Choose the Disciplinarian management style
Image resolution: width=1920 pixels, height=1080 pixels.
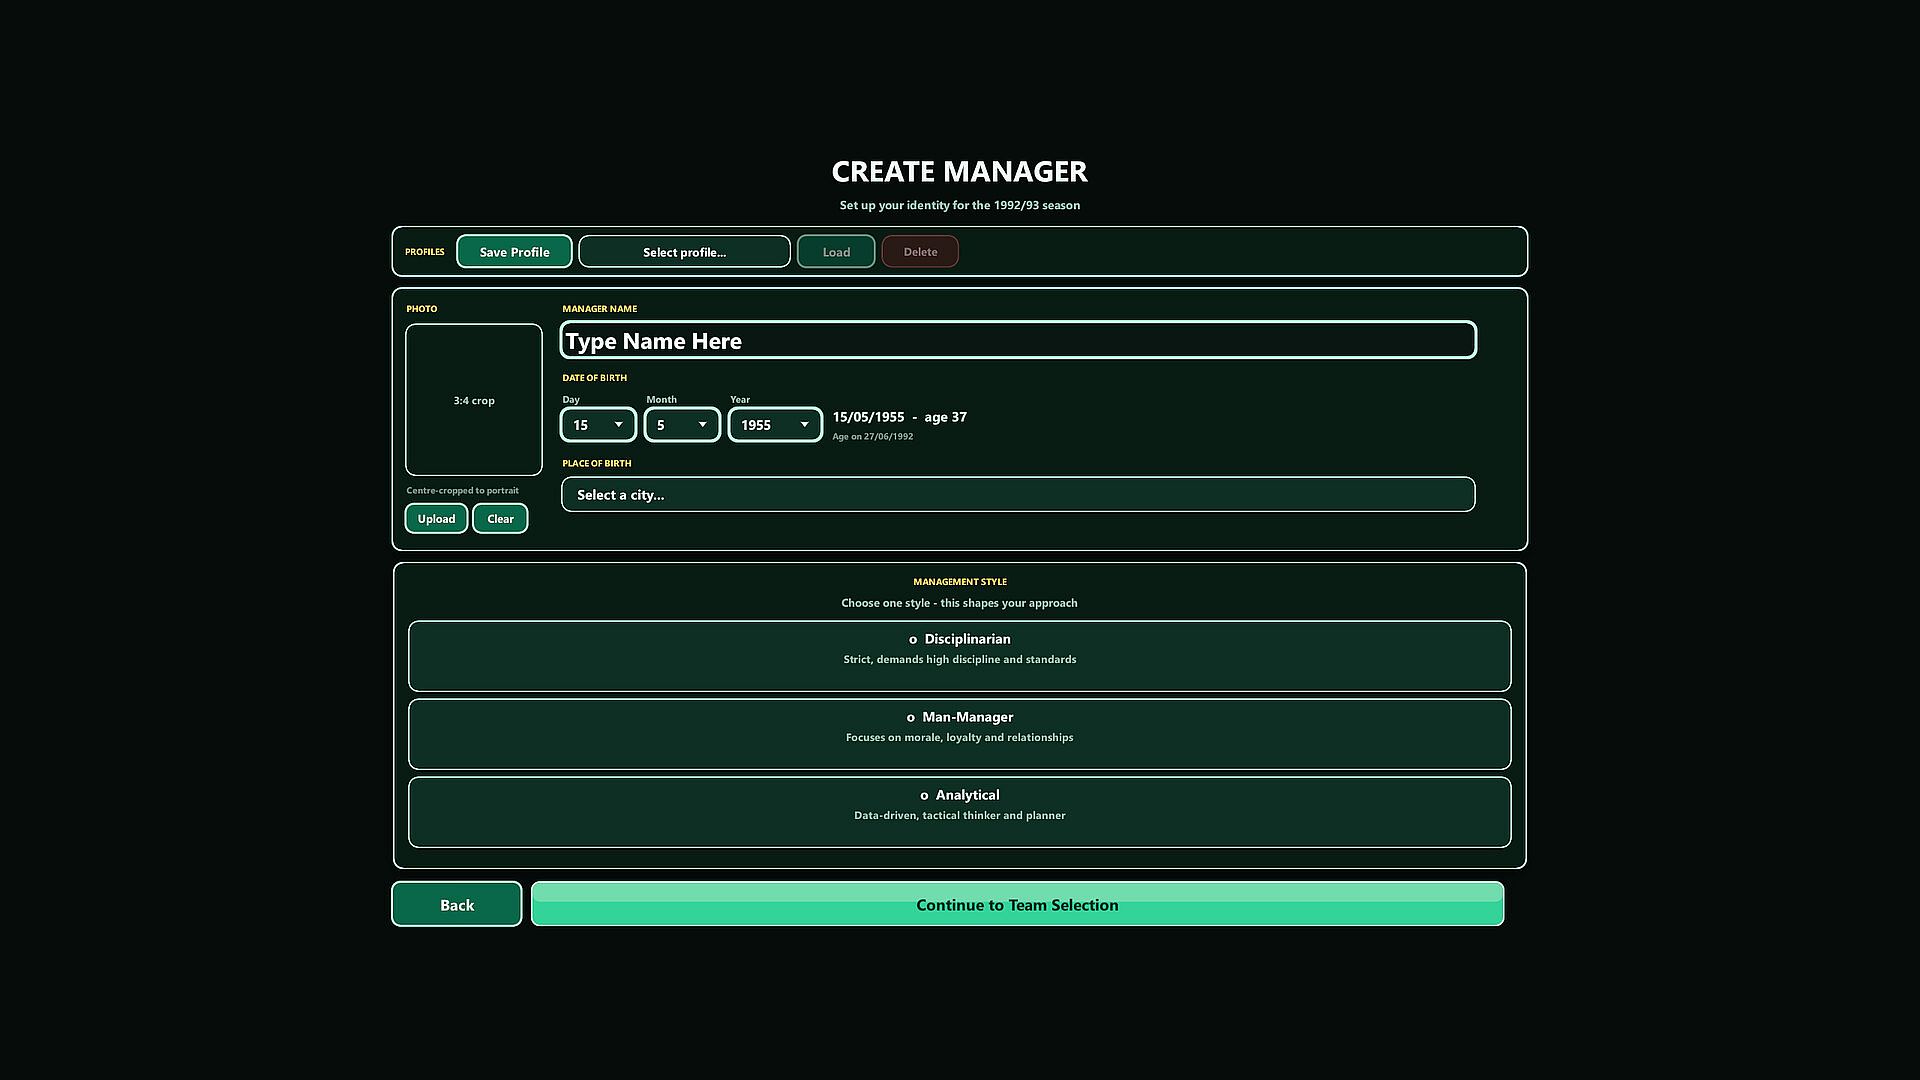pyautogui.click(x=959, y=656)
